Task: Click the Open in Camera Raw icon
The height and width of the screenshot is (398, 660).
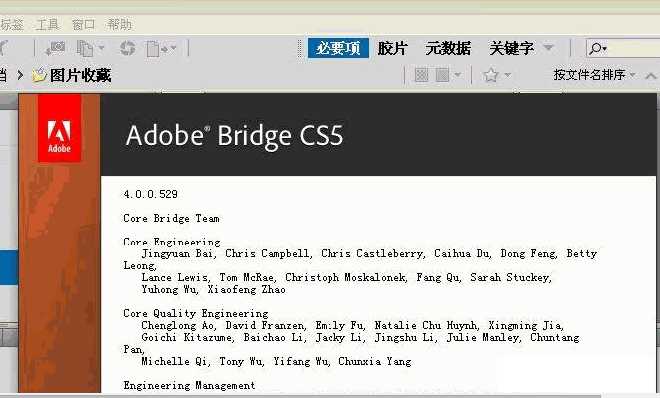Action: 128,48
